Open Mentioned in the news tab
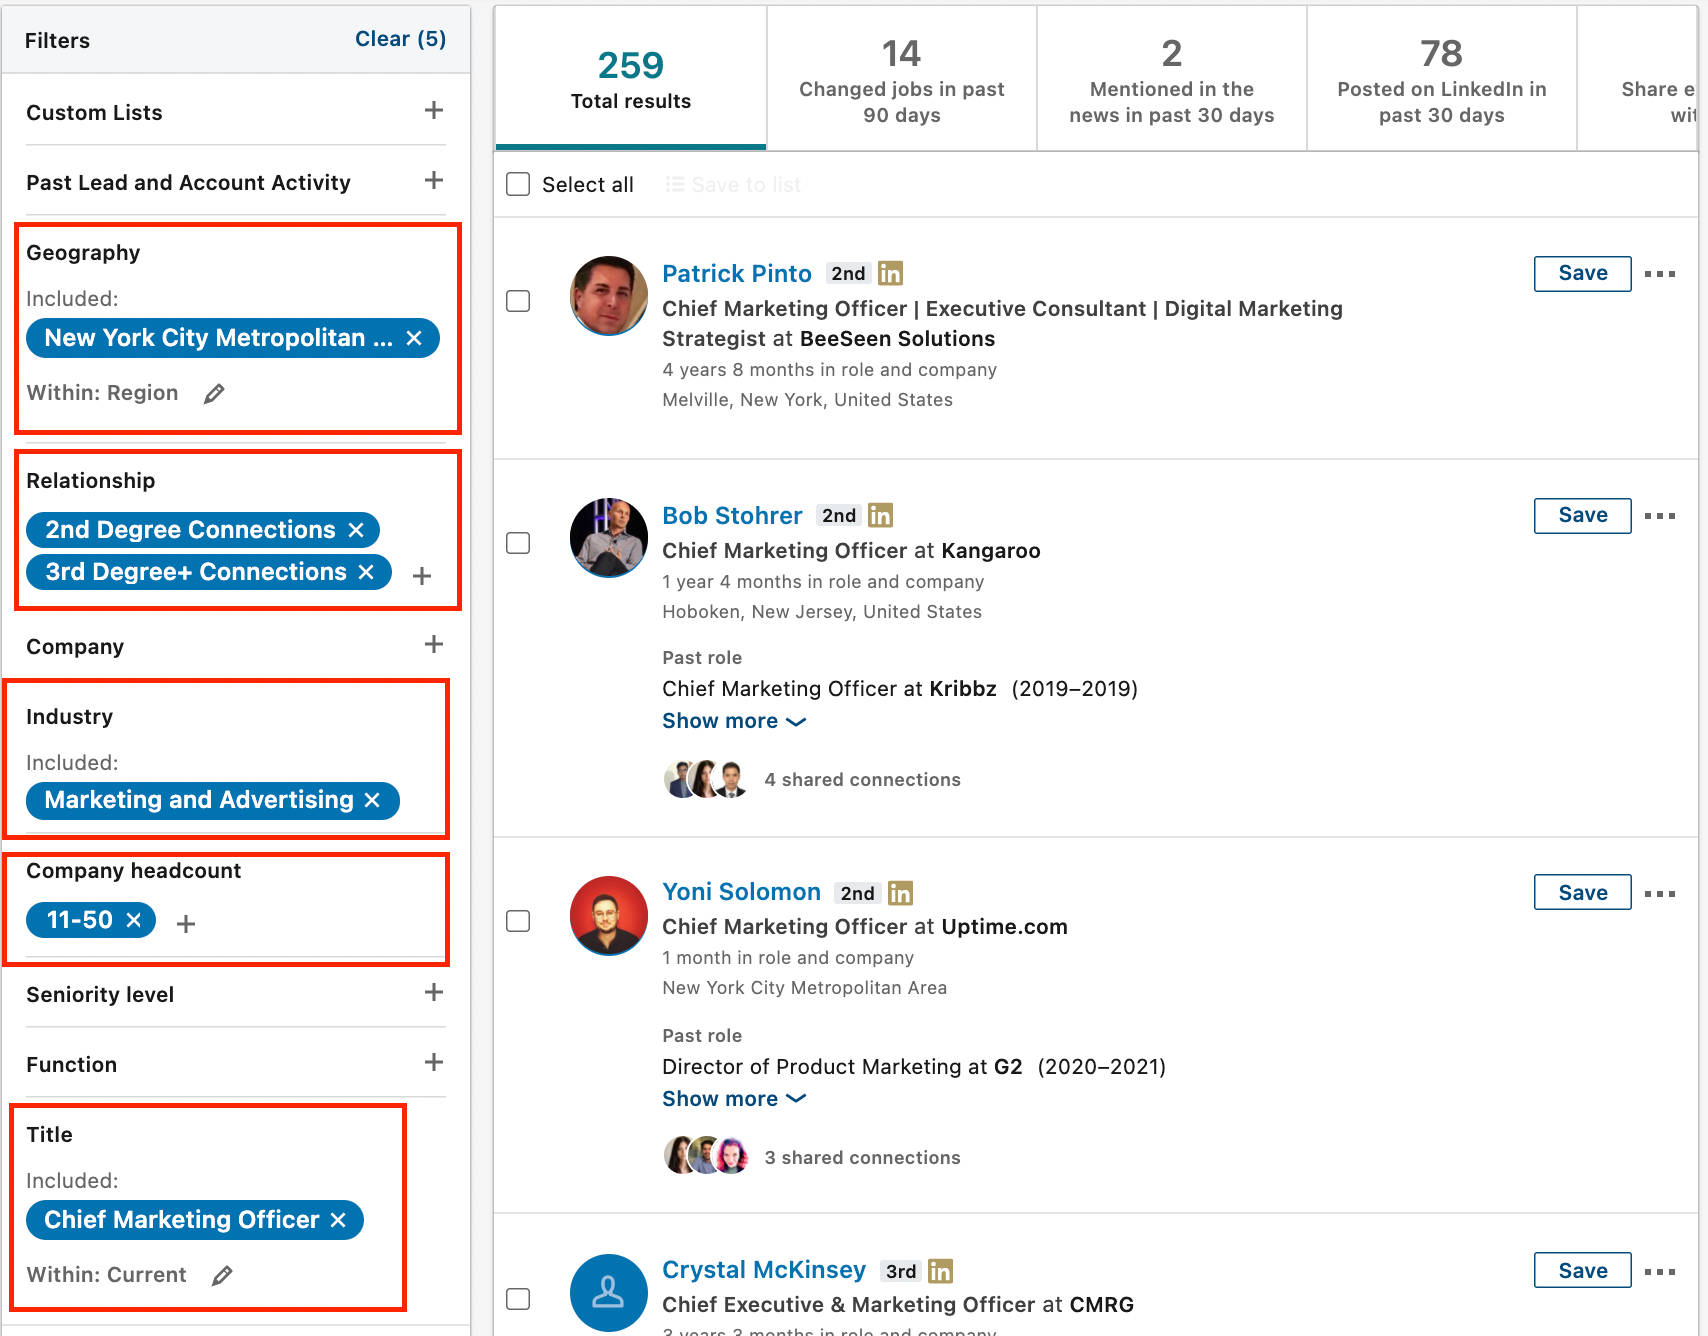1708x1336 pixels. point(1172,79)
